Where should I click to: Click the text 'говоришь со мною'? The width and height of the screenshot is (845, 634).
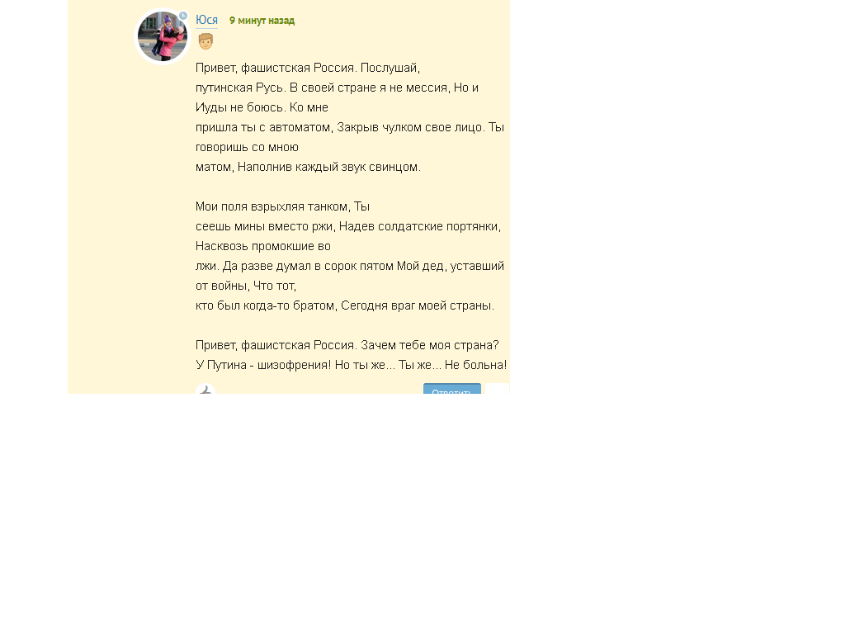[x=247, y=147]
